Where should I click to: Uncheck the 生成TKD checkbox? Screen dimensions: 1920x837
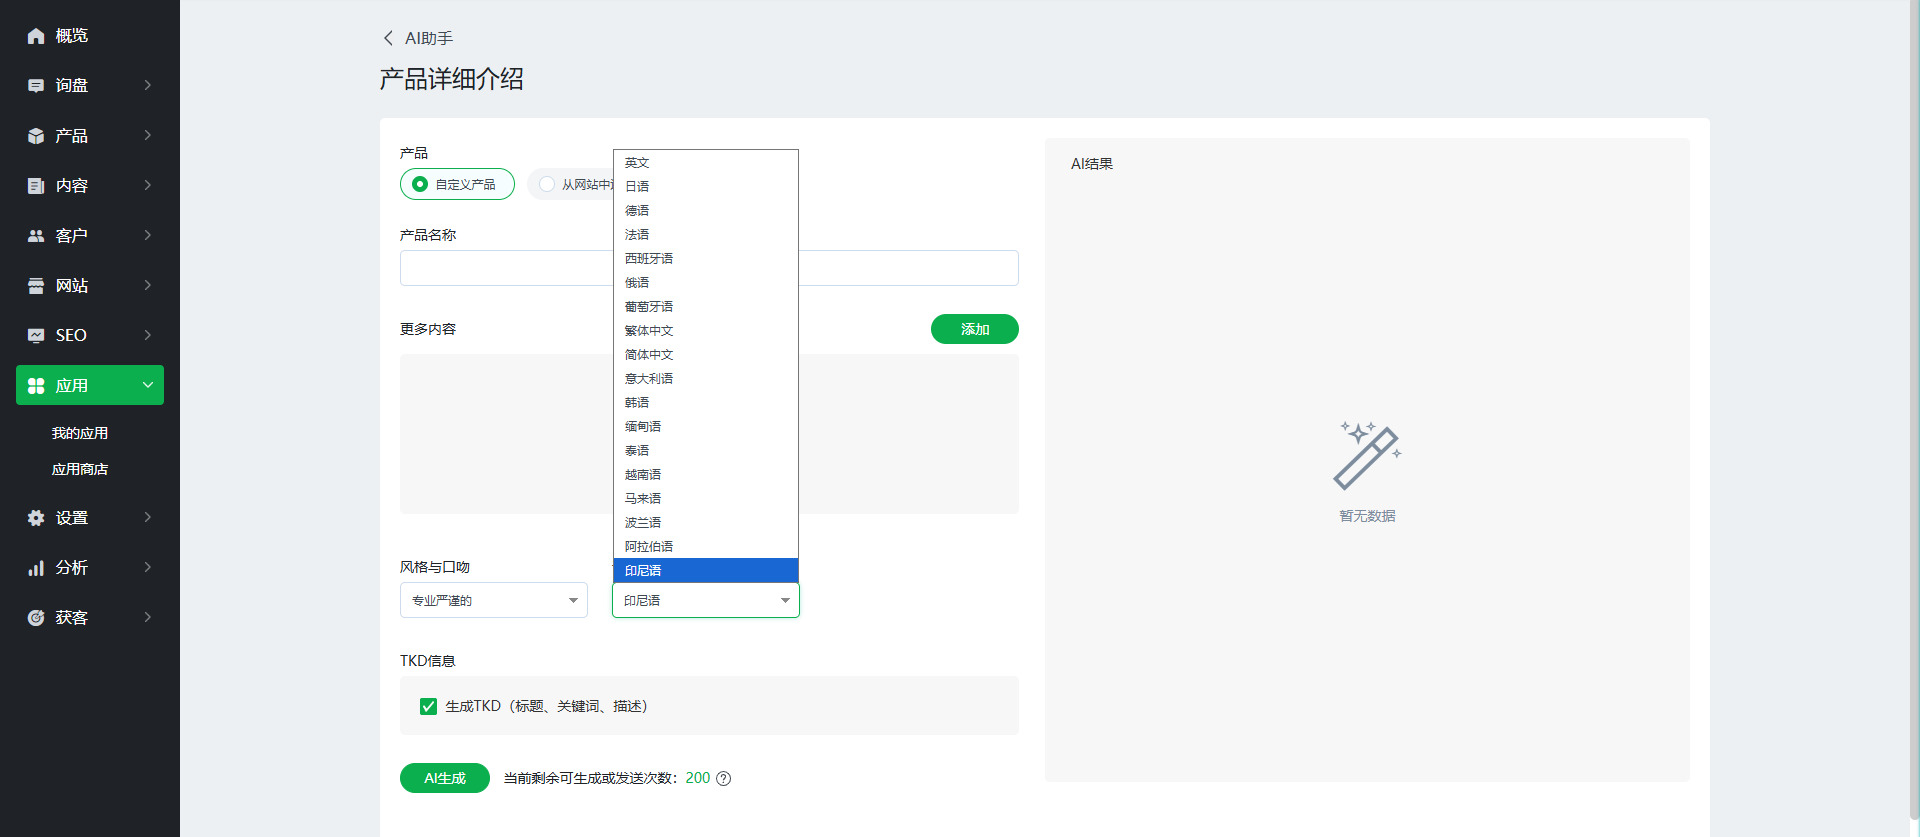pos(429,706)
